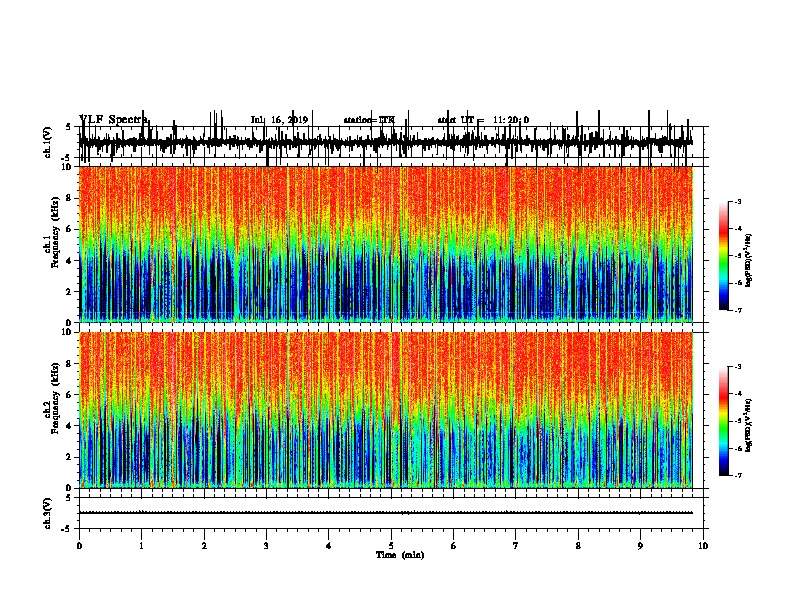Viewport: 792px width, 612px height.
Task: Click the ch.1 voltage waveform panel
Action: click(x=390, y=142)
